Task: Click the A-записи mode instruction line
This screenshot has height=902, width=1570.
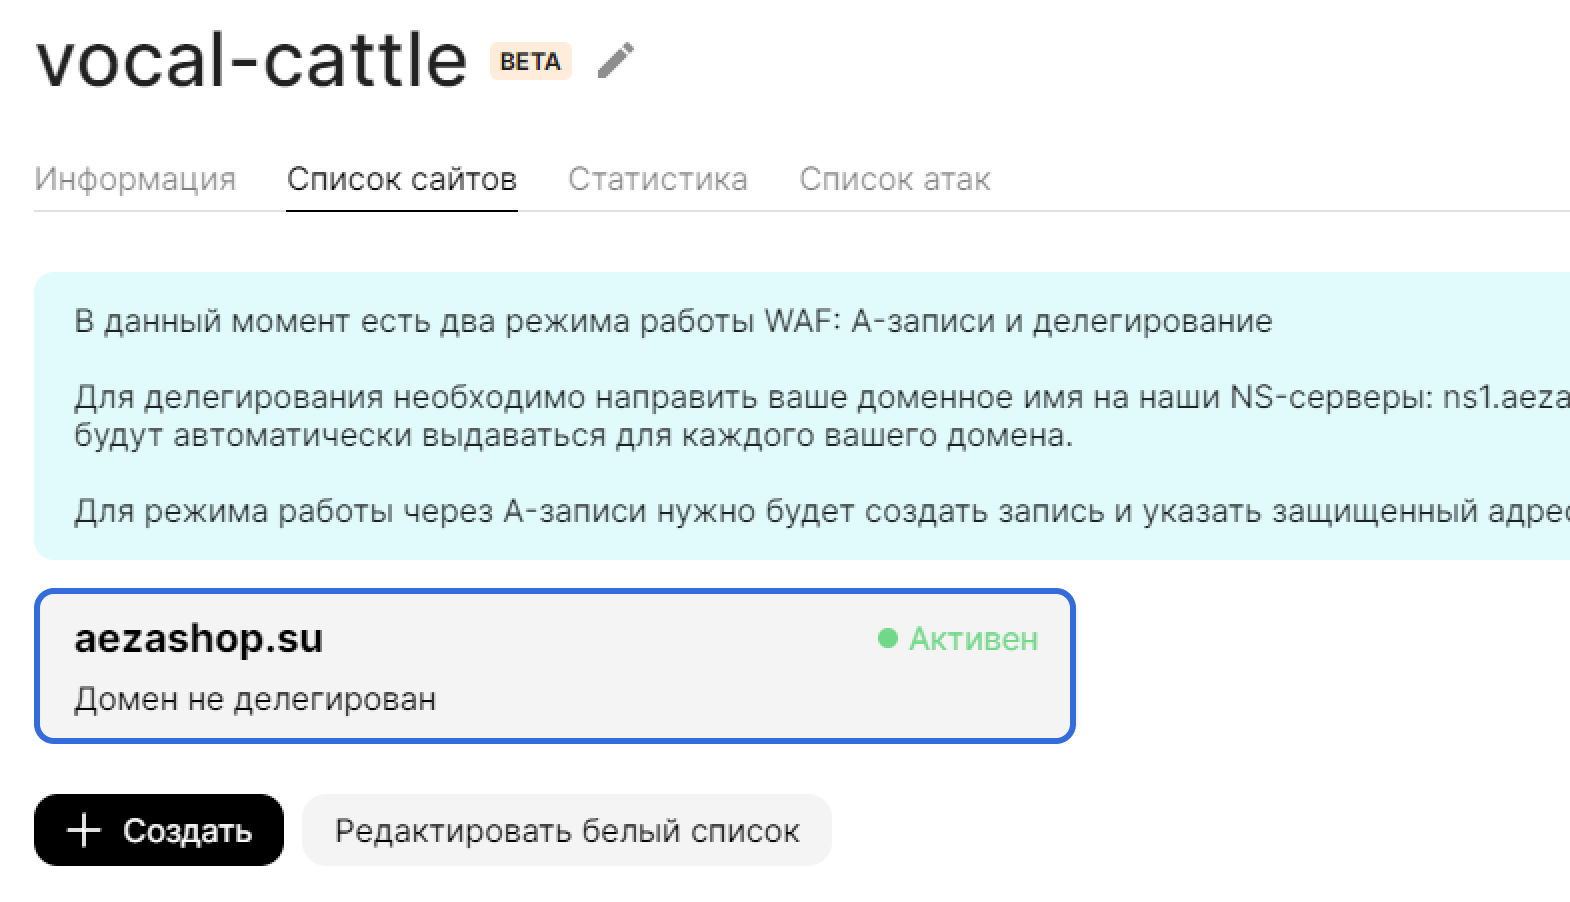Action: point(820,511)
